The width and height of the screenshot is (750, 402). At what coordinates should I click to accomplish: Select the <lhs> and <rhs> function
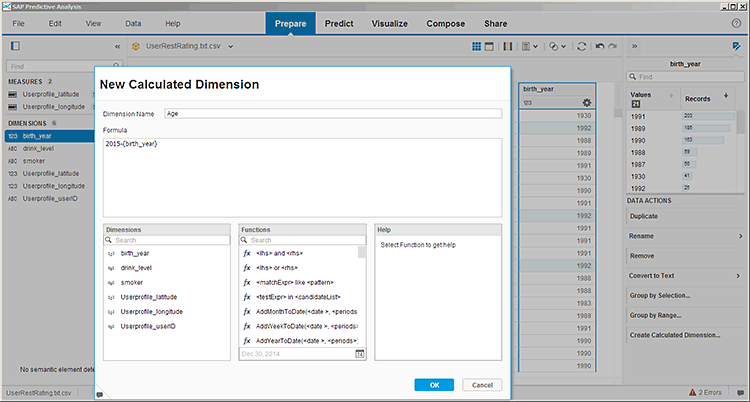tap(279, 253)
